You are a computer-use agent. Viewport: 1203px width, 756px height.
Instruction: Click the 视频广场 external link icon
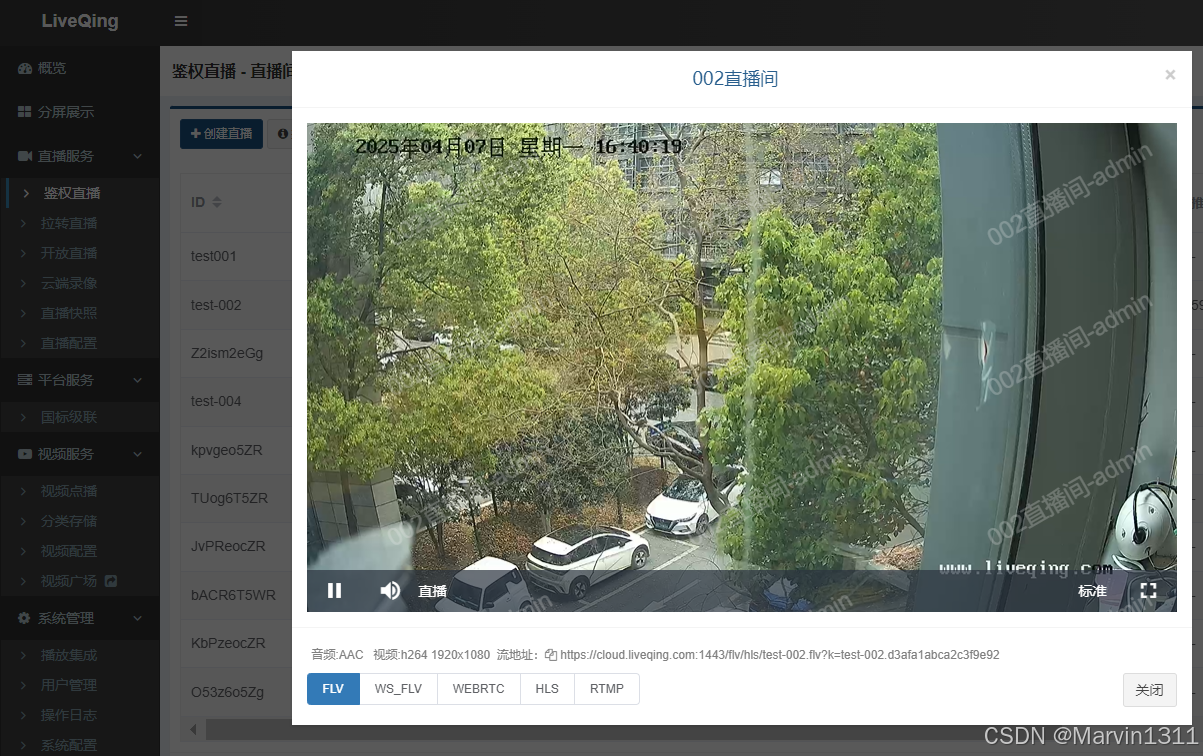point(111,581)
